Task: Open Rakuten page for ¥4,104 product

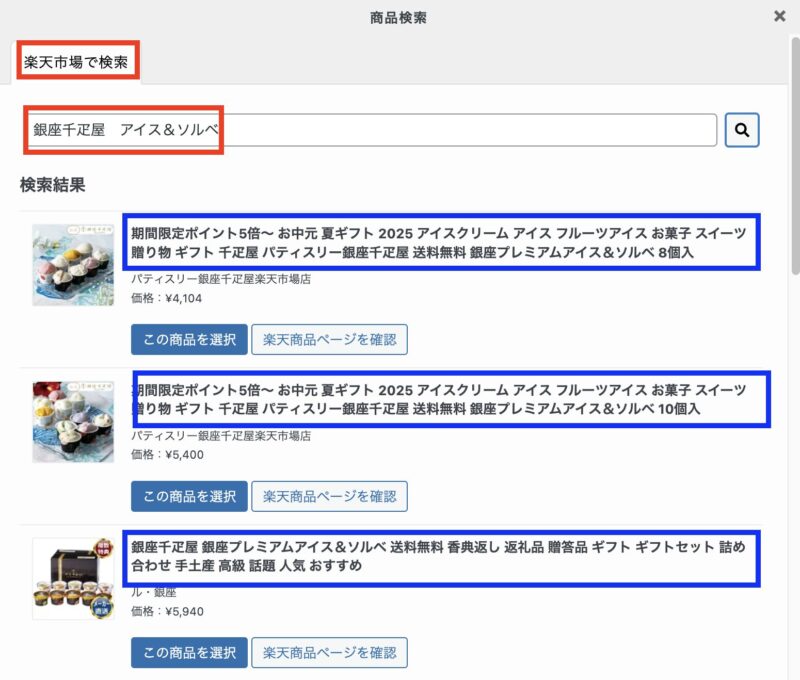Action: [330, 339]
